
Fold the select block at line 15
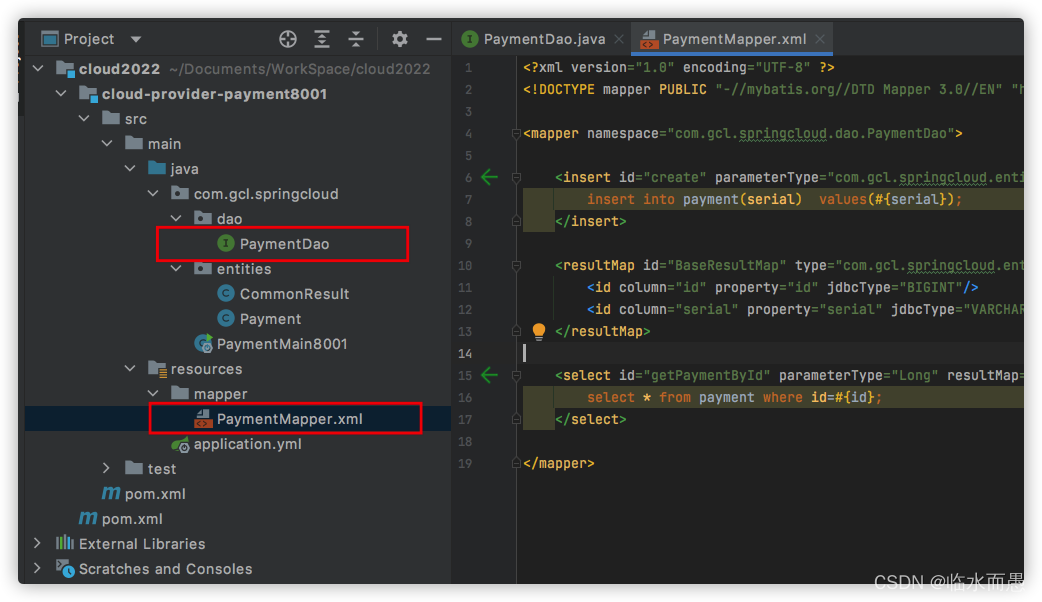[516, 375]
